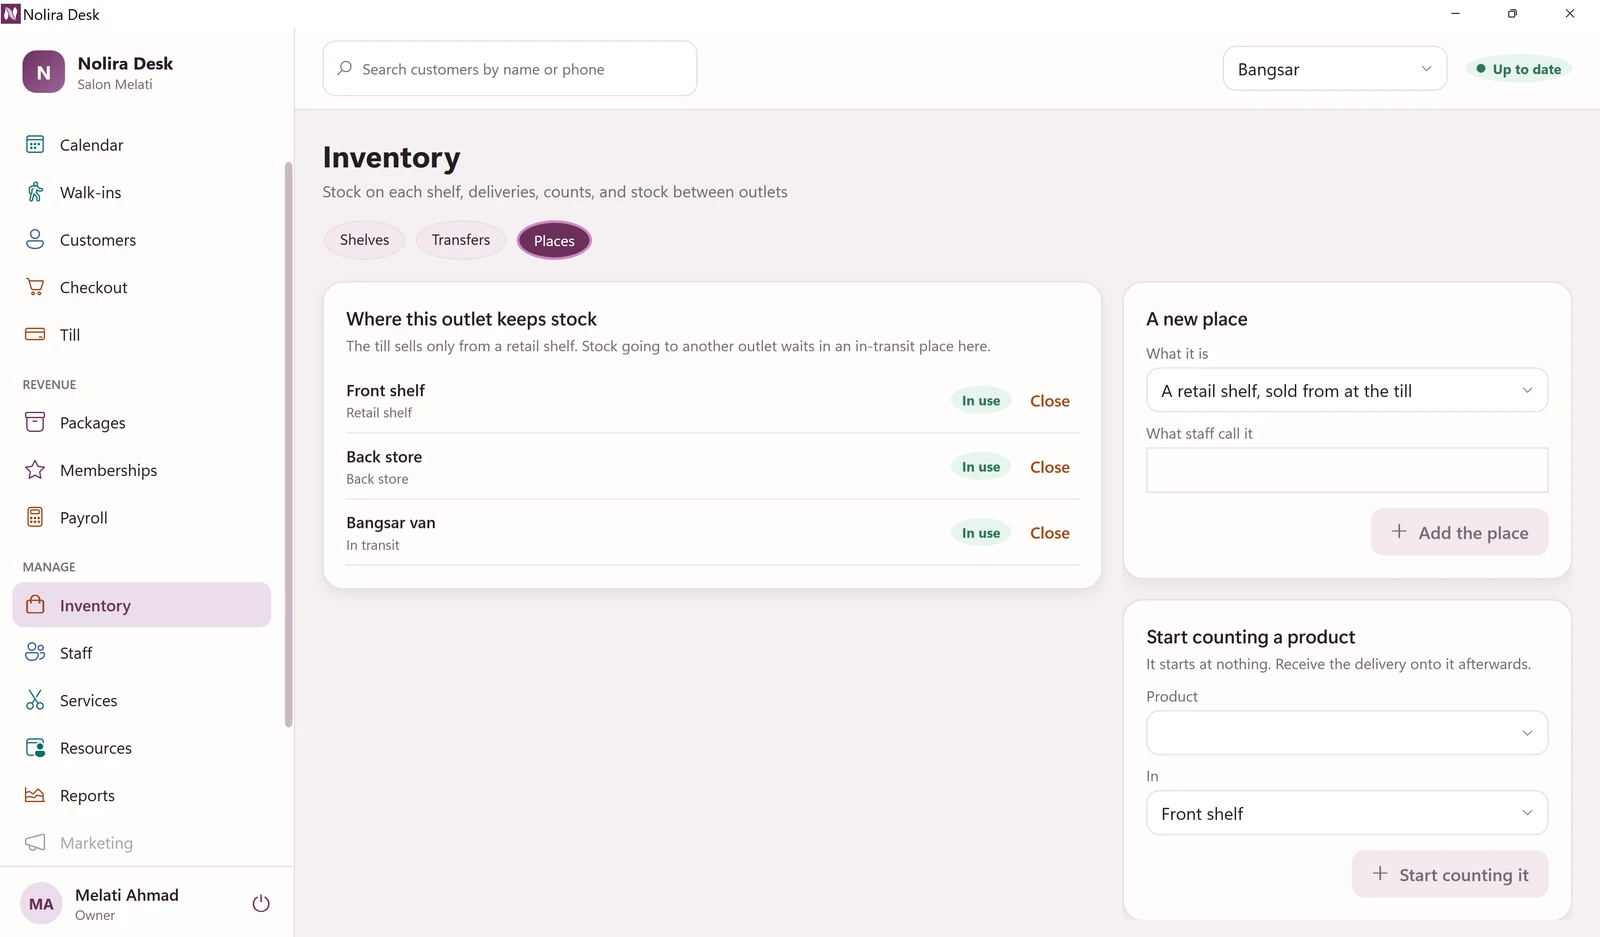1600x937 pixels.
Task: Open the Payroll calculator icon
Action: coord(35,517)
